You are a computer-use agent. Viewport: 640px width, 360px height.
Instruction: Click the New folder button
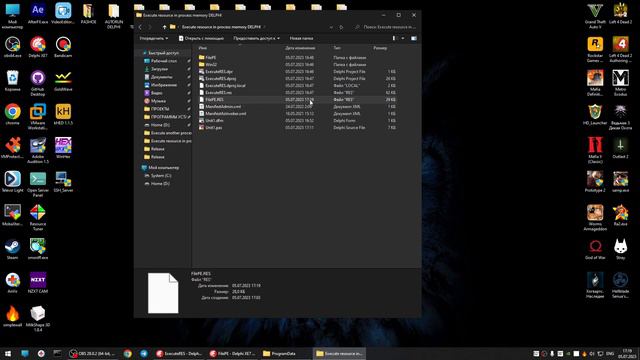(x=301, y=38)
